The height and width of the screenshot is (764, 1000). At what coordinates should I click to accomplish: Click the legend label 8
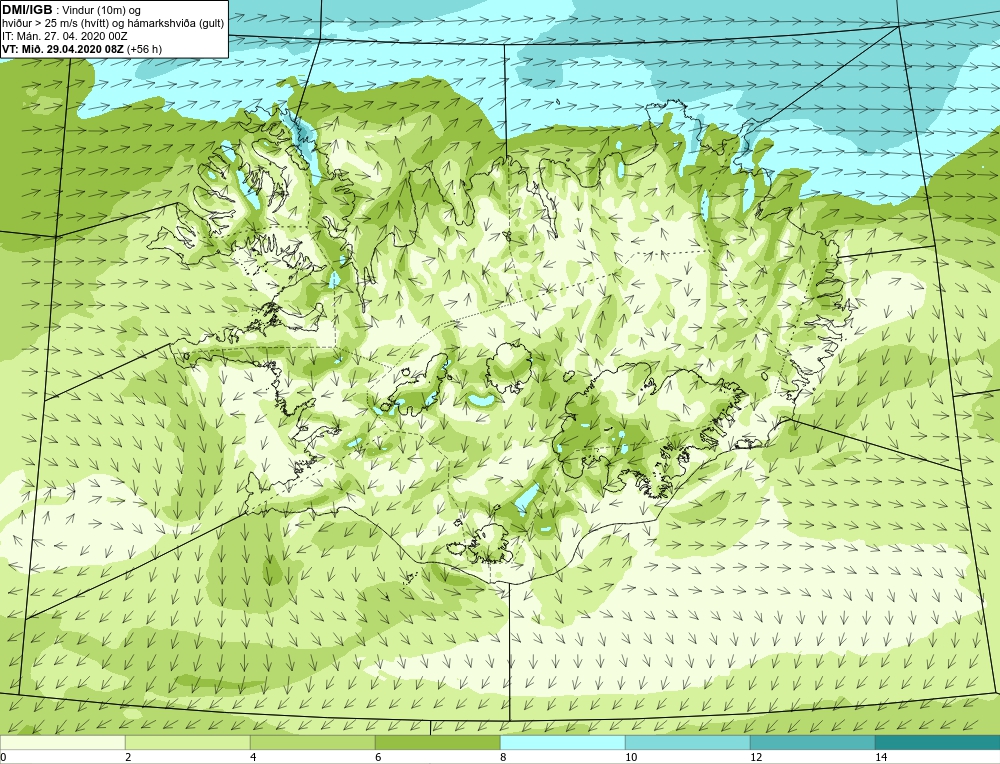coord(503,757)
